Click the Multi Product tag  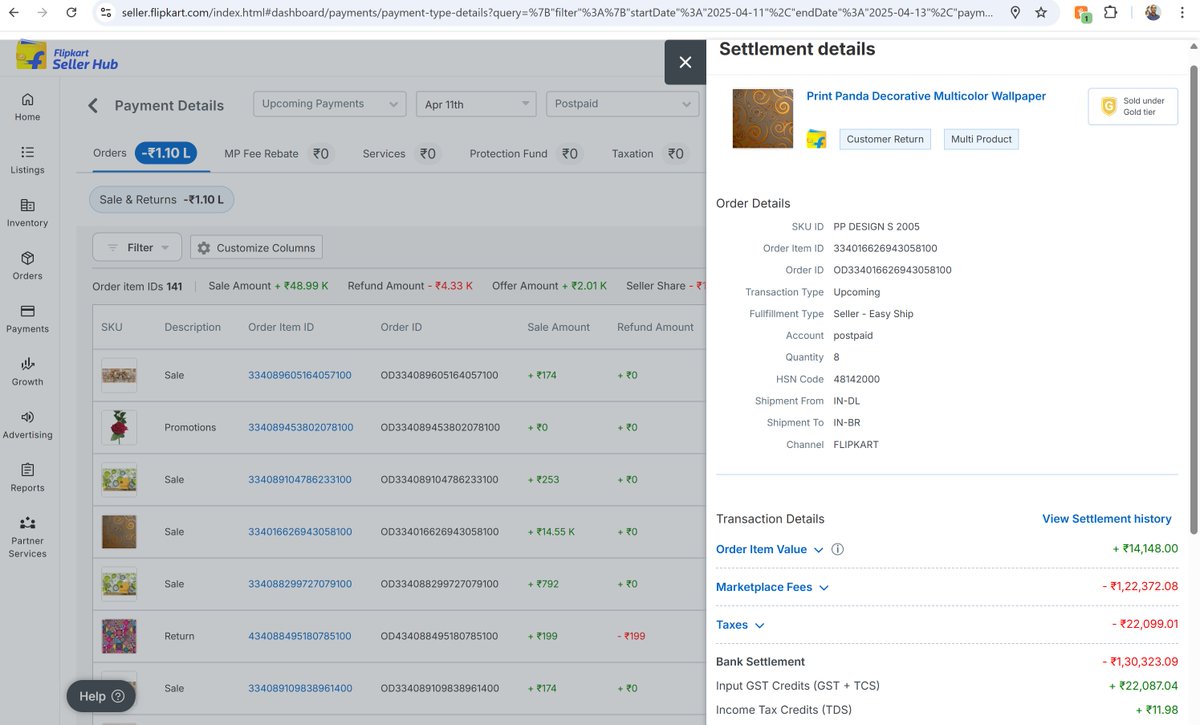tap(981, 139)
